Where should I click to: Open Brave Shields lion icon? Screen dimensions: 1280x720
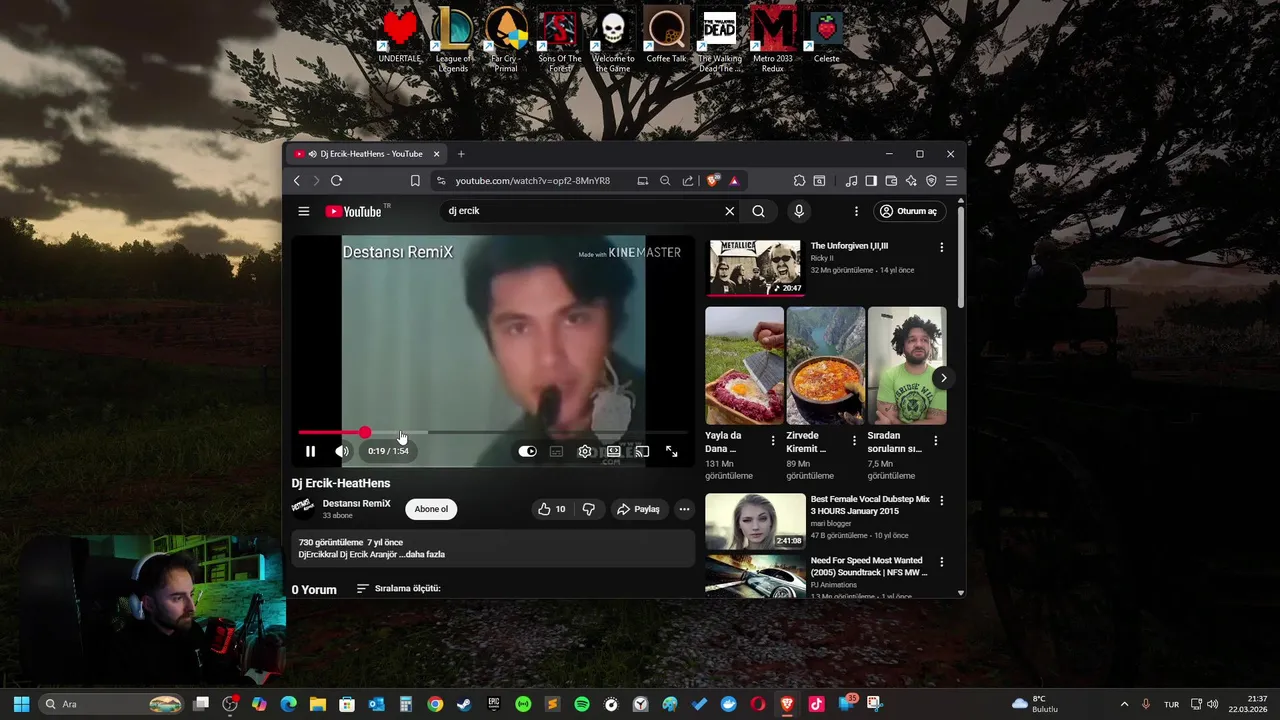click(713, 181)
